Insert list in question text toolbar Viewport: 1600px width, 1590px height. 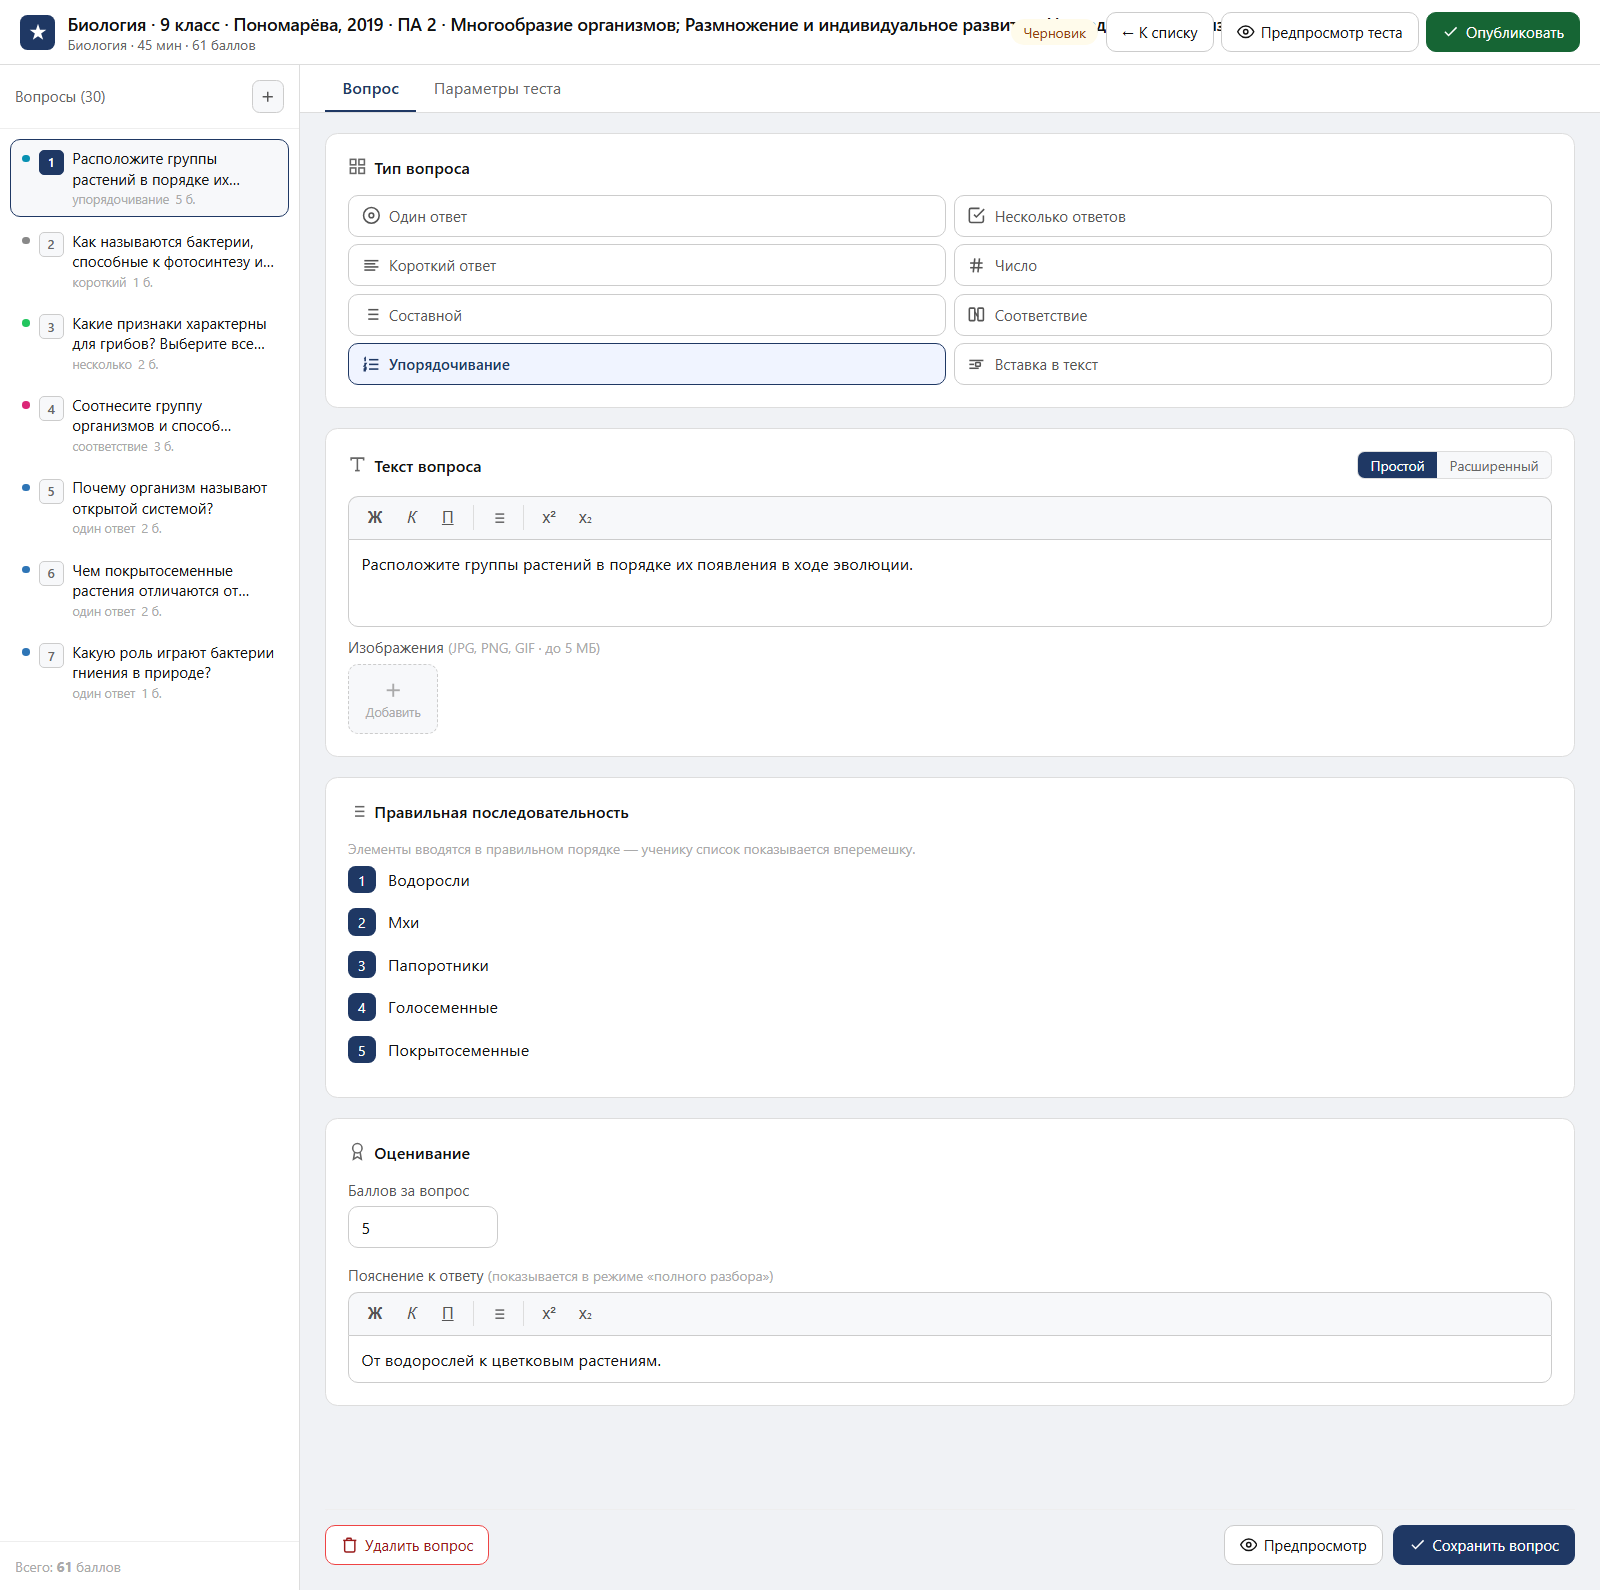[499, 518]
